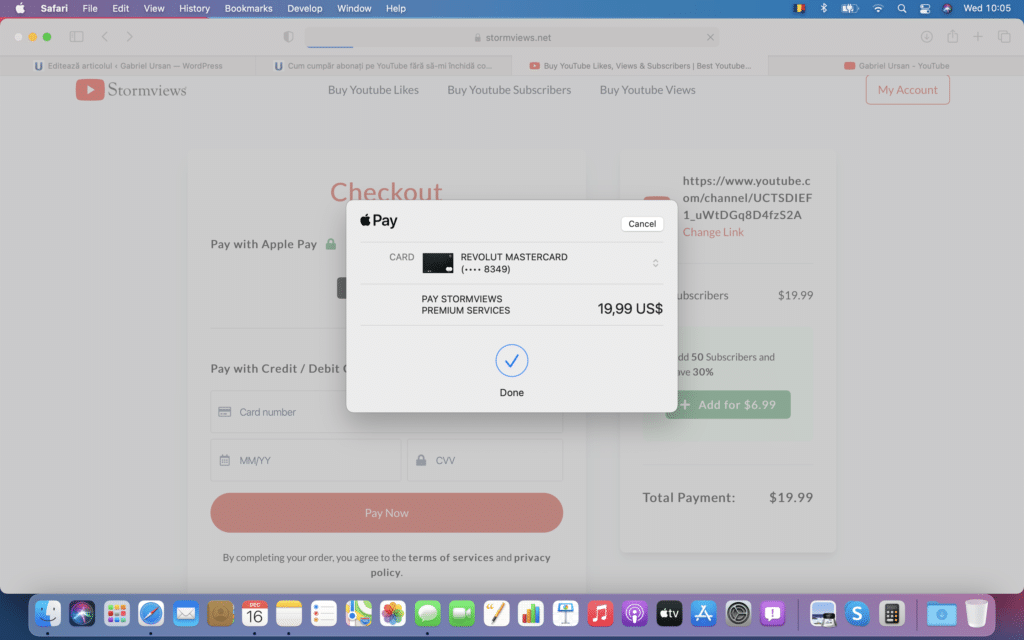This screenshot has height=640, width=1024.
Task: Go forward in Safari
Action: [129, 37]
